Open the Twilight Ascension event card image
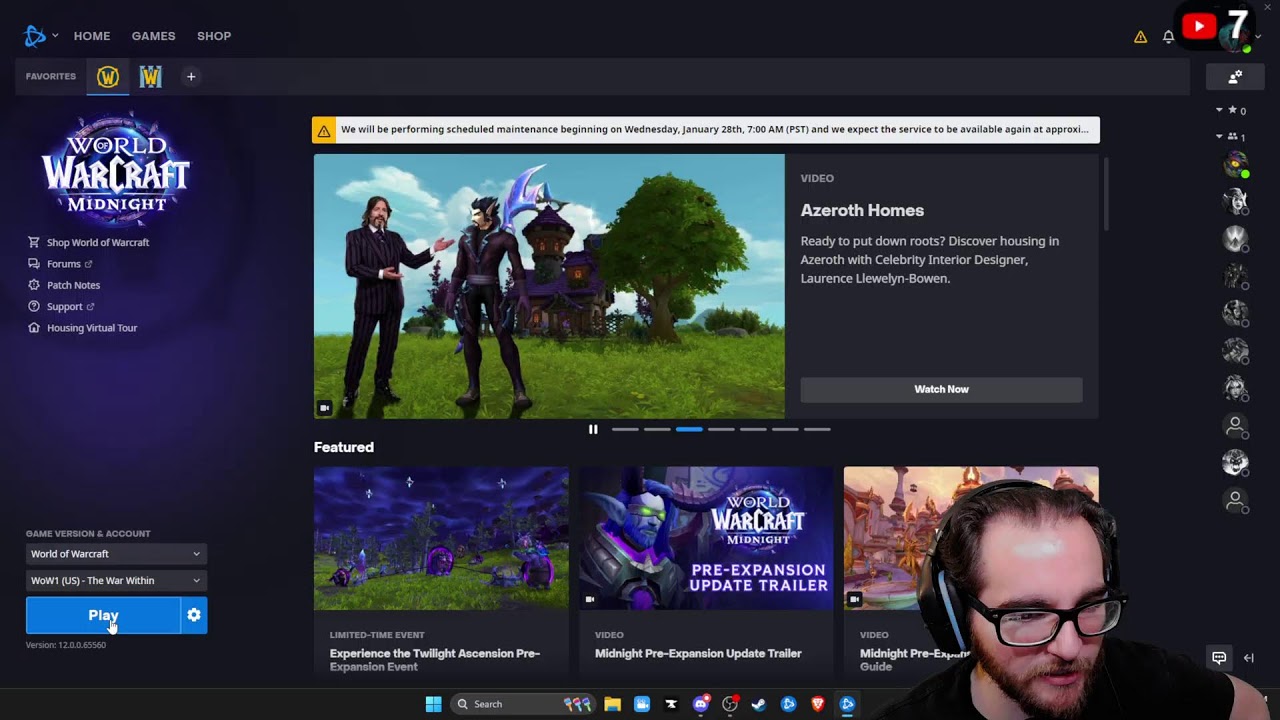 point(441,538)
